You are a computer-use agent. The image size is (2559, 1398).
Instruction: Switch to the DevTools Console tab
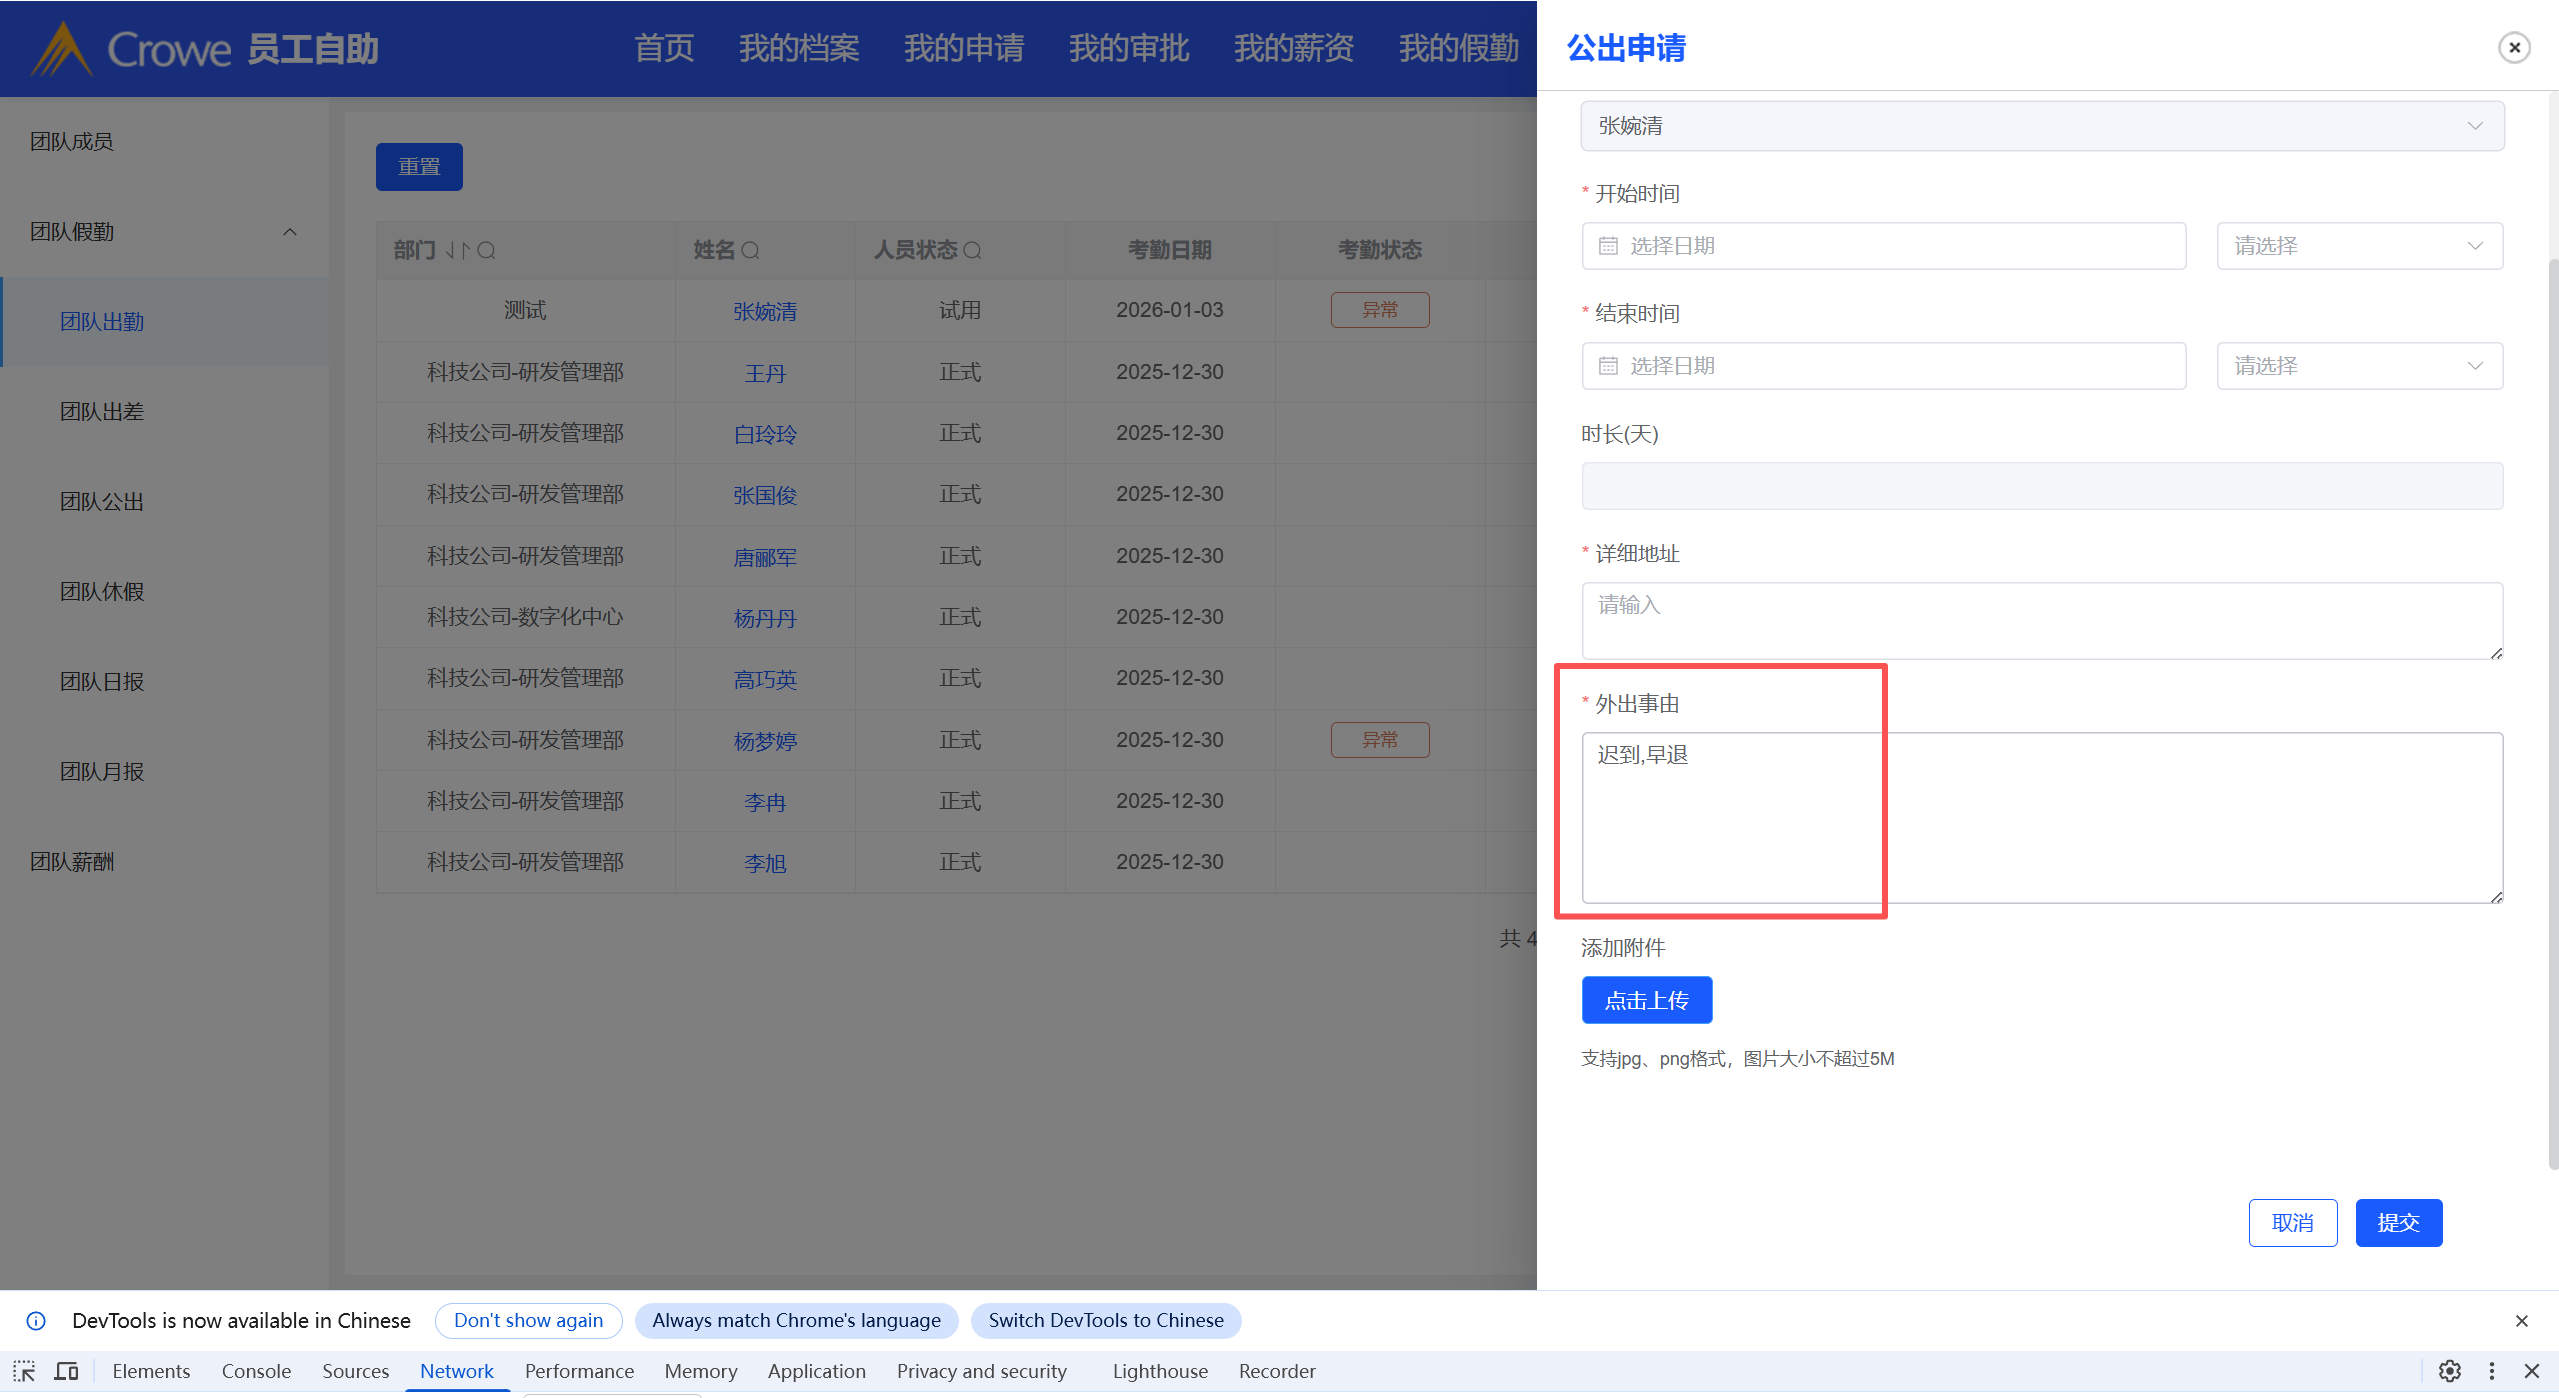[x=256, y=1371]
